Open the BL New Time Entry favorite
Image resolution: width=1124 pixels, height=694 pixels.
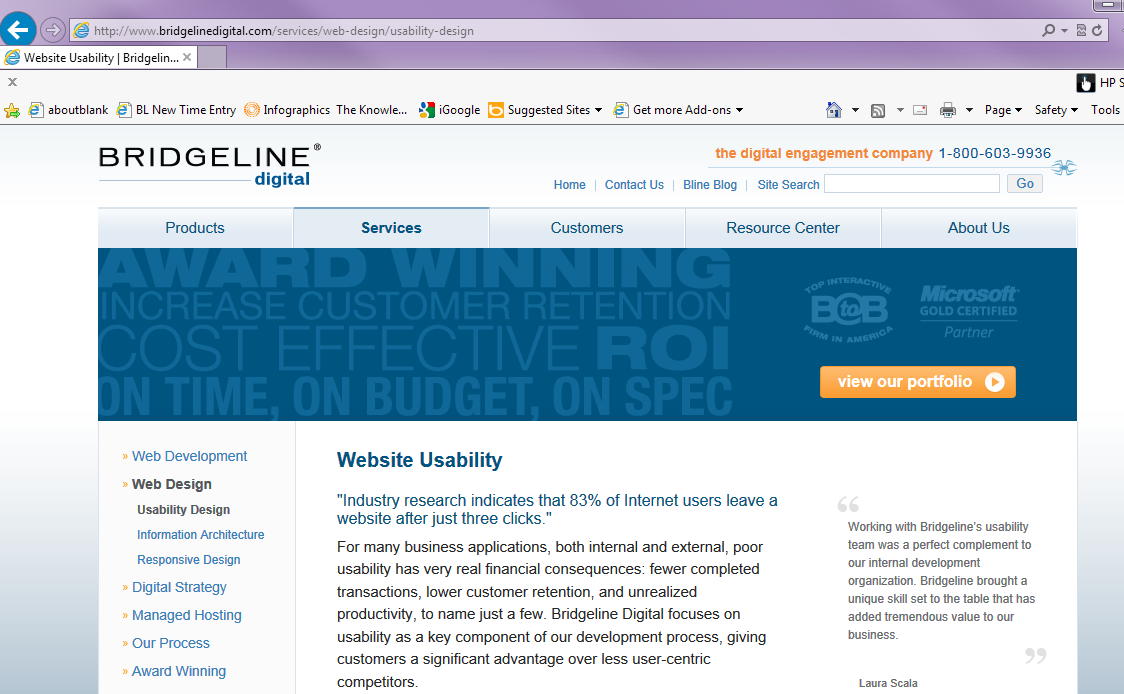click(176, 110)
